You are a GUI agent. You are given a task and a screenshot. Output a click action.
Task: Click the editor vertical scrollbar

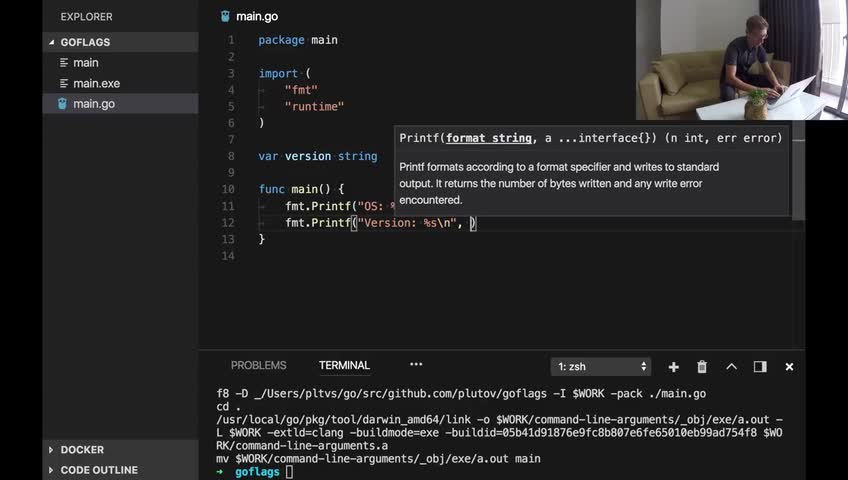(798, 170)
